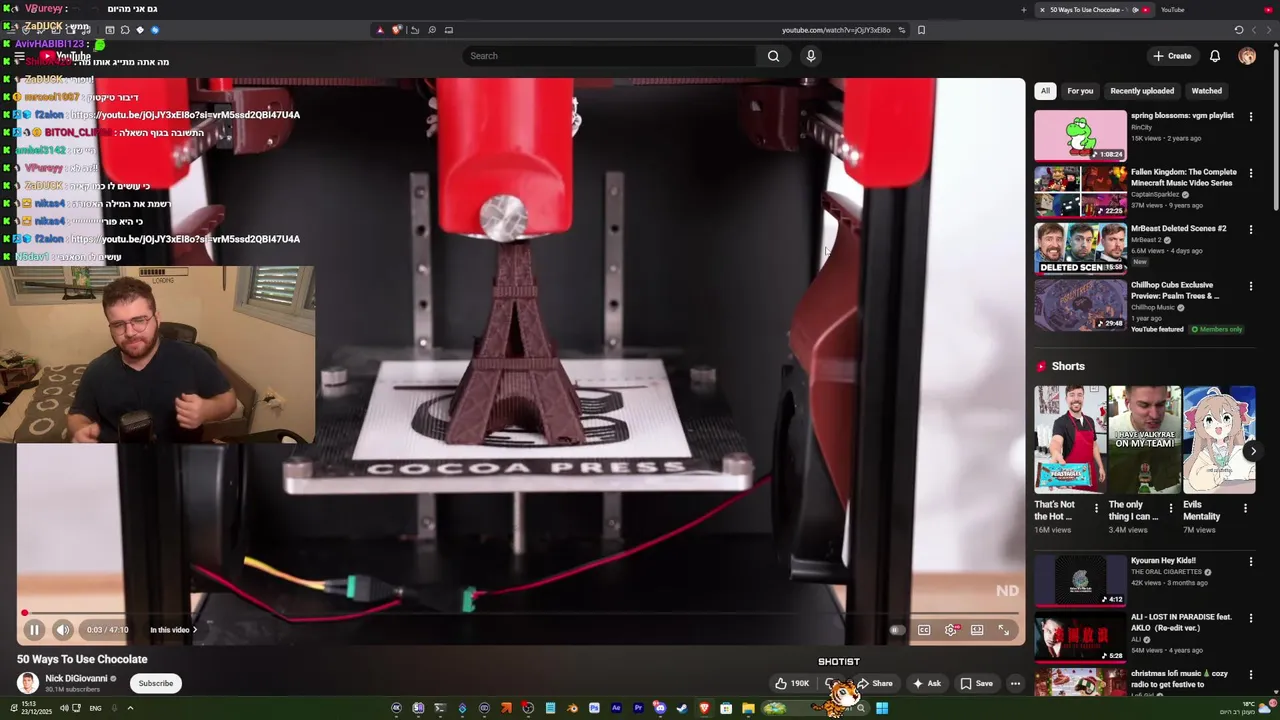Expand the In this video chapters
This screenshot has height=720, width=1280.
(174, 630)
